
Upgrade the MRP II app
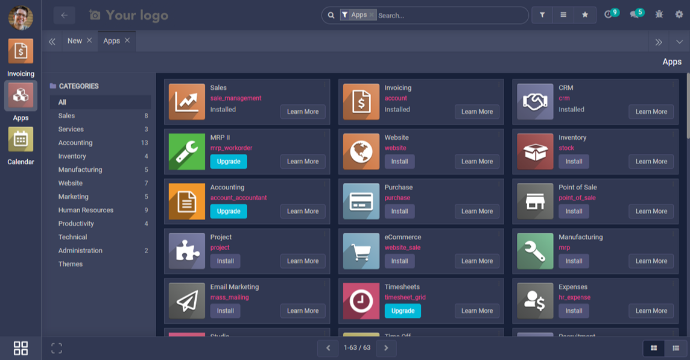[228, 162]
